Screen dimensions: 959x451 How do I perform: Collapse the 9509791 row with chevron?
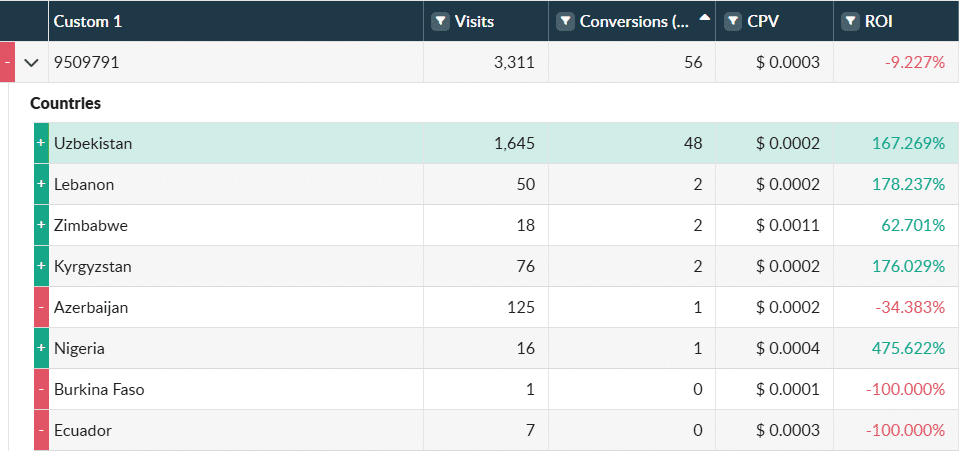click(31, 62)
